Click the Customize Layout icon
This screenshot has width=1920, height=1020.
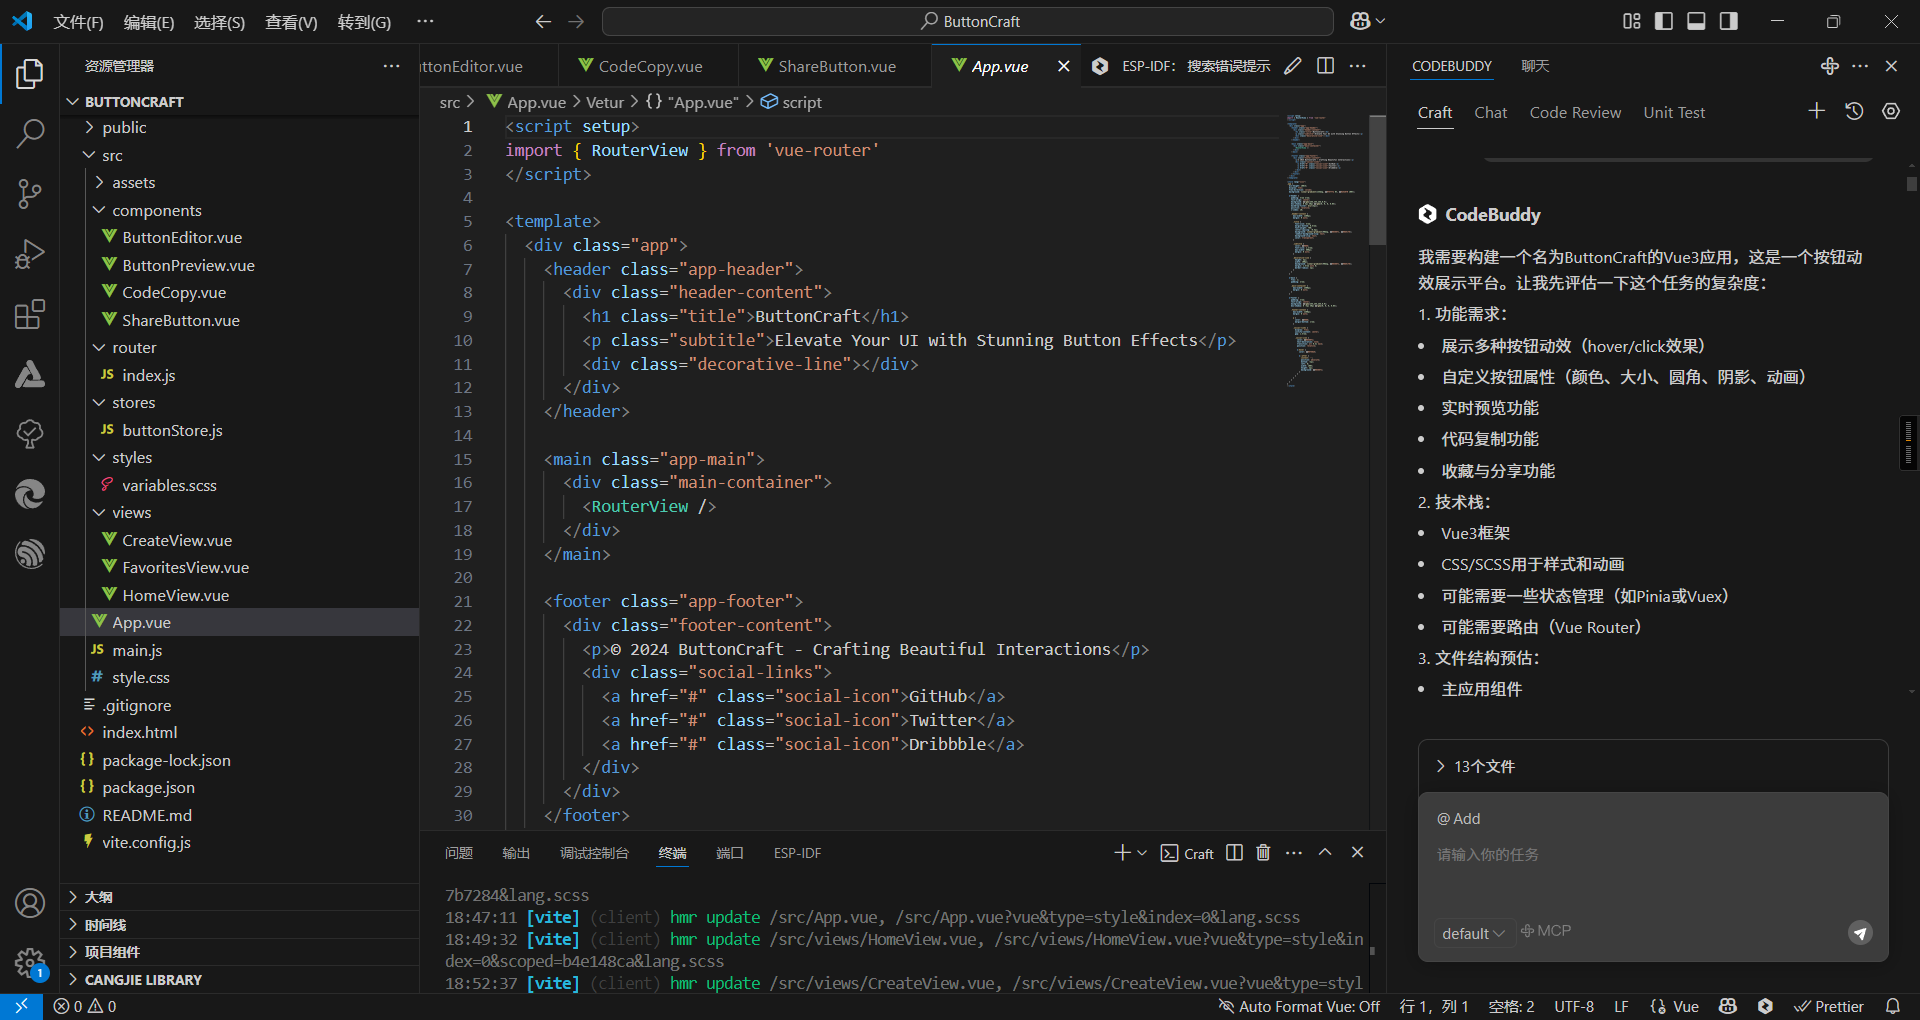(1632, 21)
